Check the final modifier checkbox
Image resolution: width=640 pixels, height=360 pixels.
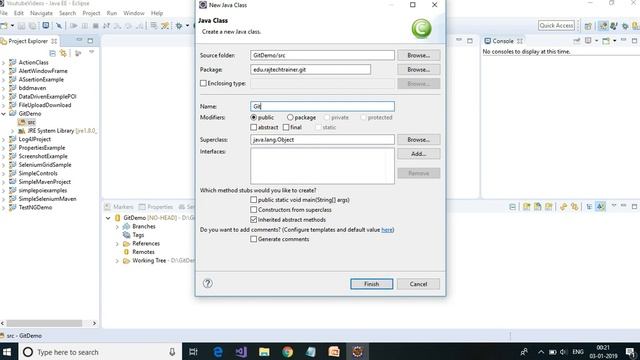(286, 127)
